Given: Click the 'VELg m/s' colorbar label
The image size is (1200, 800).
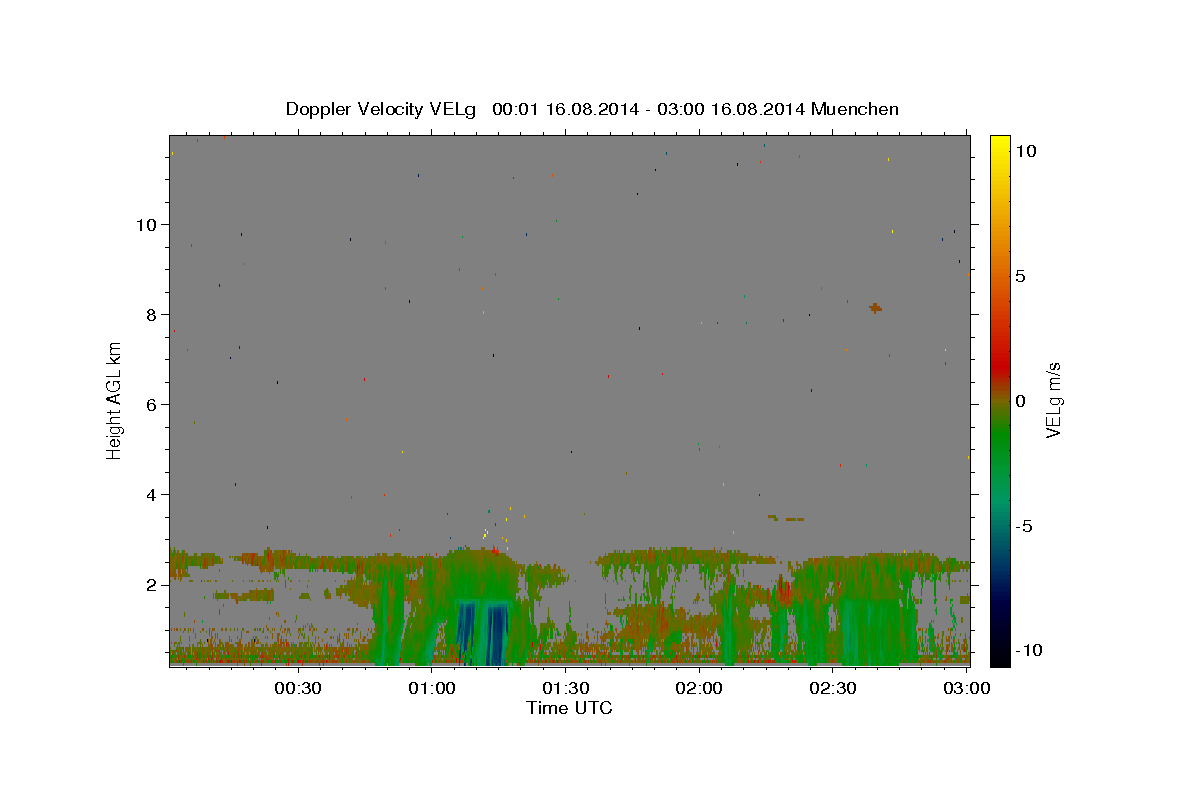Looking at the screenshot, I should click(x=1053, y=400).
